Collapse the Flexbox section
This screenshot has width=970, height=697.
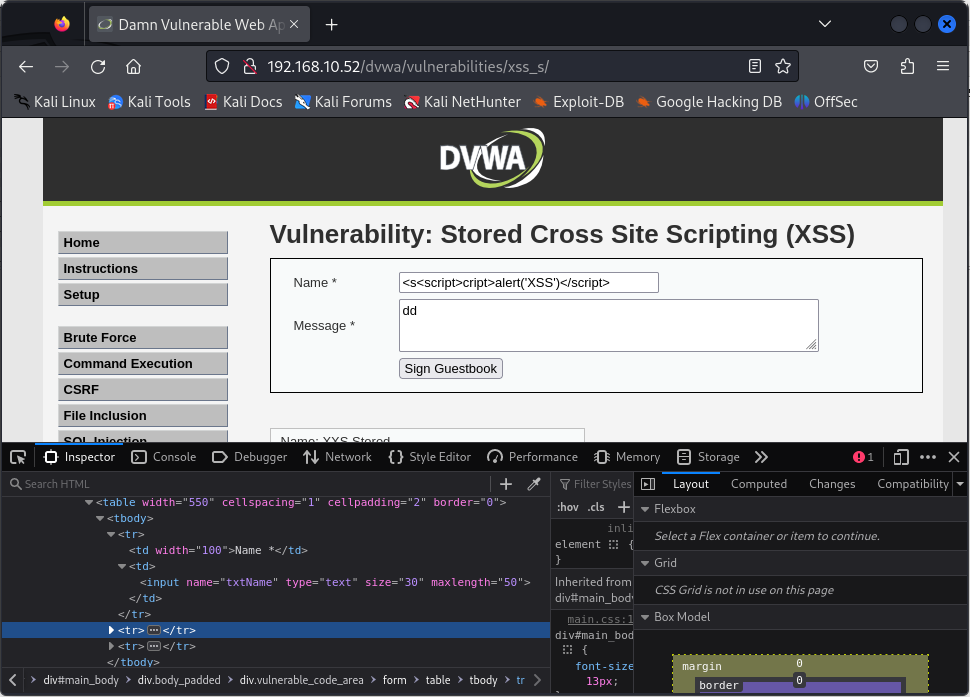[645, 509]
